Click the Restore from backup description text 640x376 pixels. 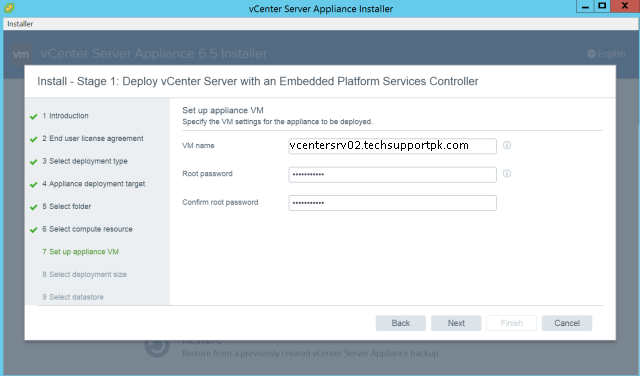click(x=310, y=353)
